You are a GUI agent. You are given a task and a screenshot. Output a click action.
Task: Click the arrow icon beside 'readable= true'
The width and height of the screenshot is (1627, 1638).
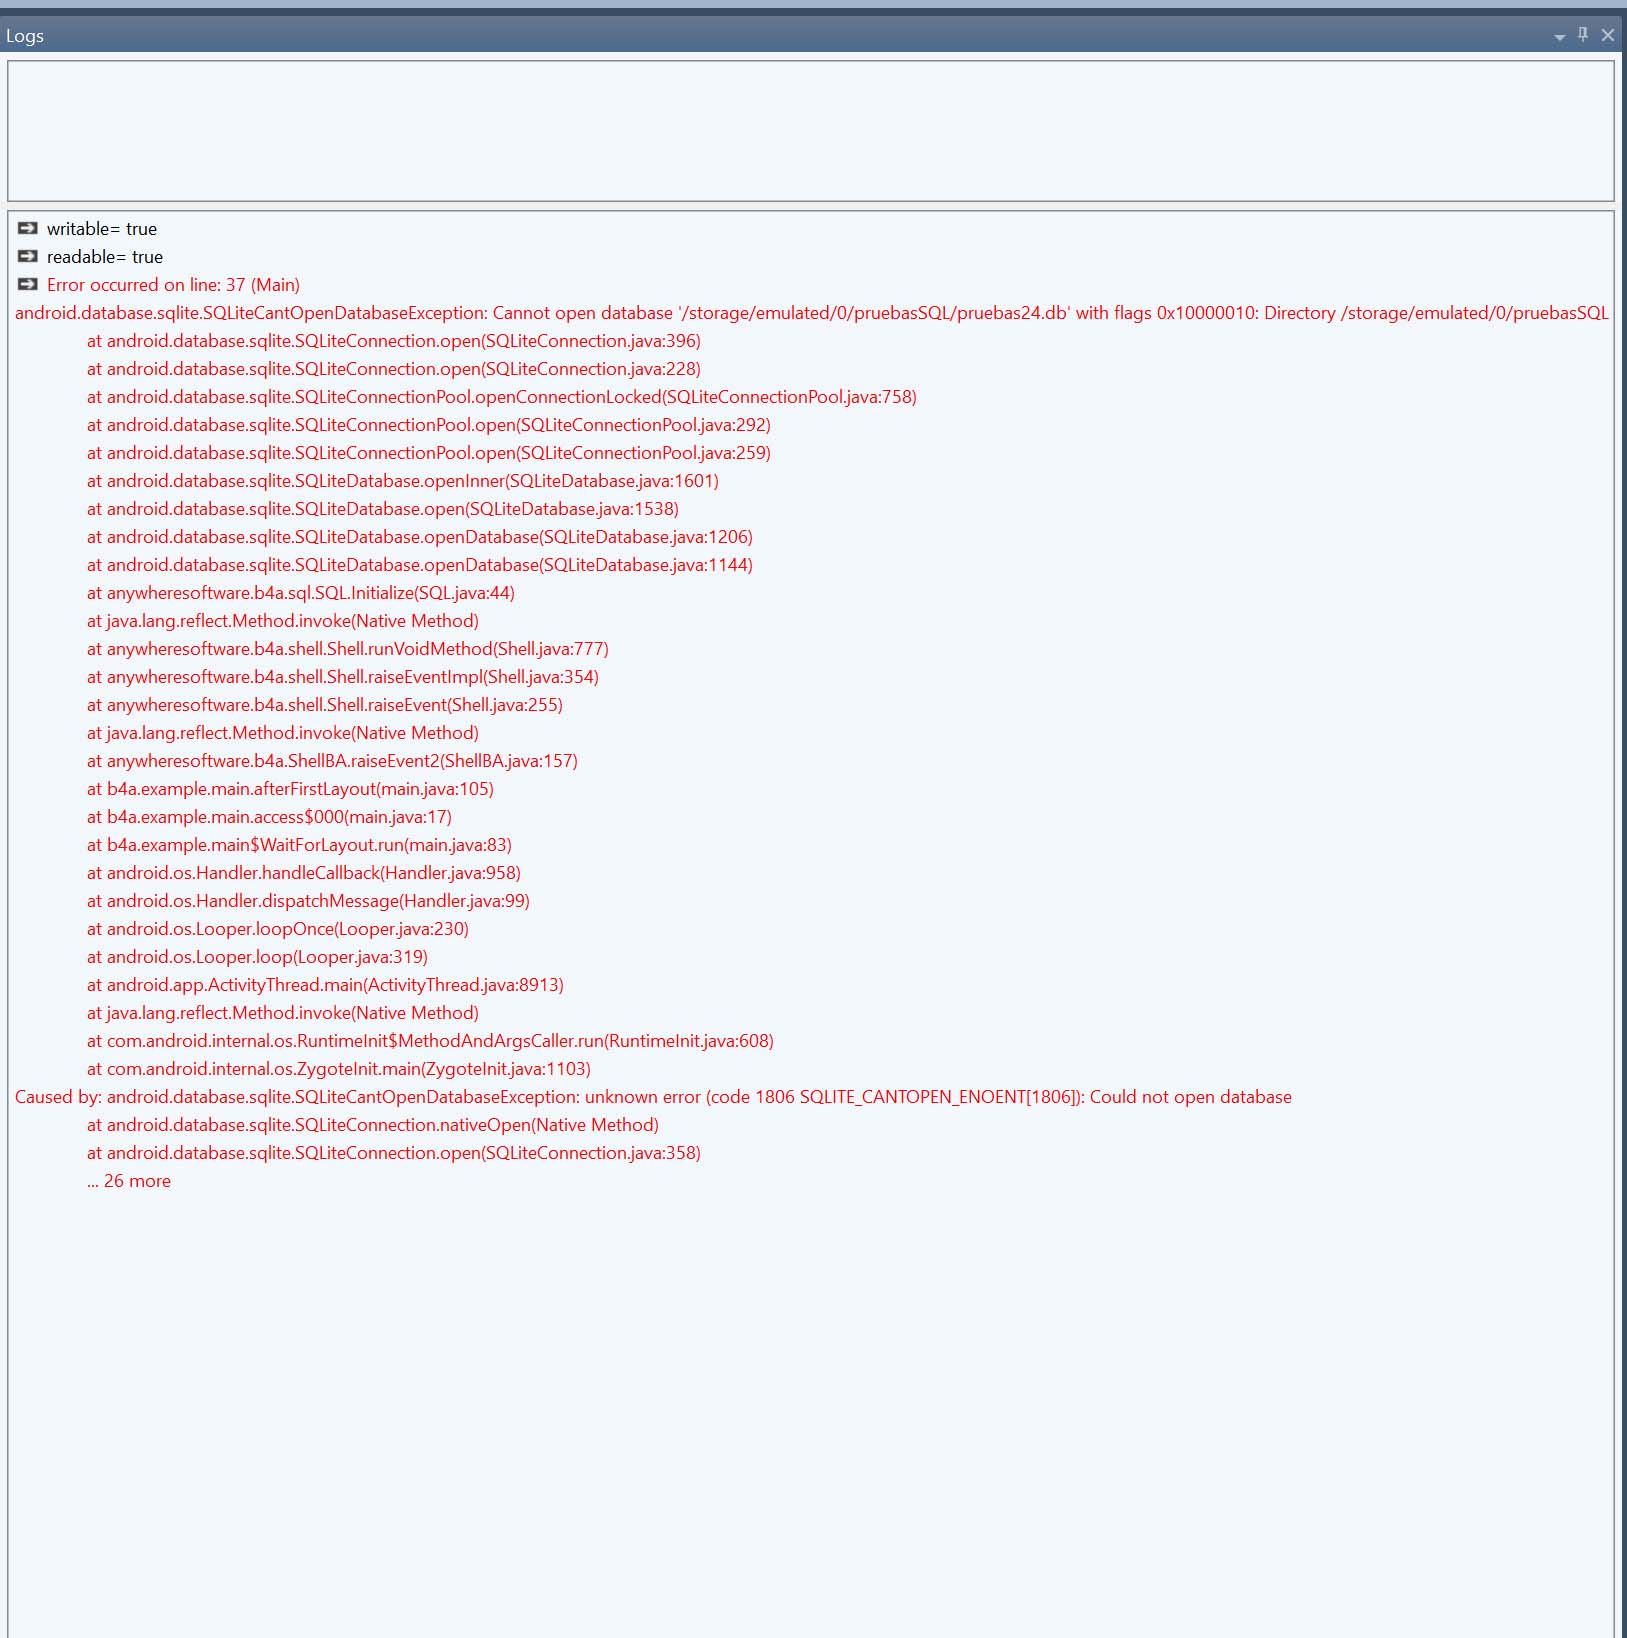click(28, 257)
